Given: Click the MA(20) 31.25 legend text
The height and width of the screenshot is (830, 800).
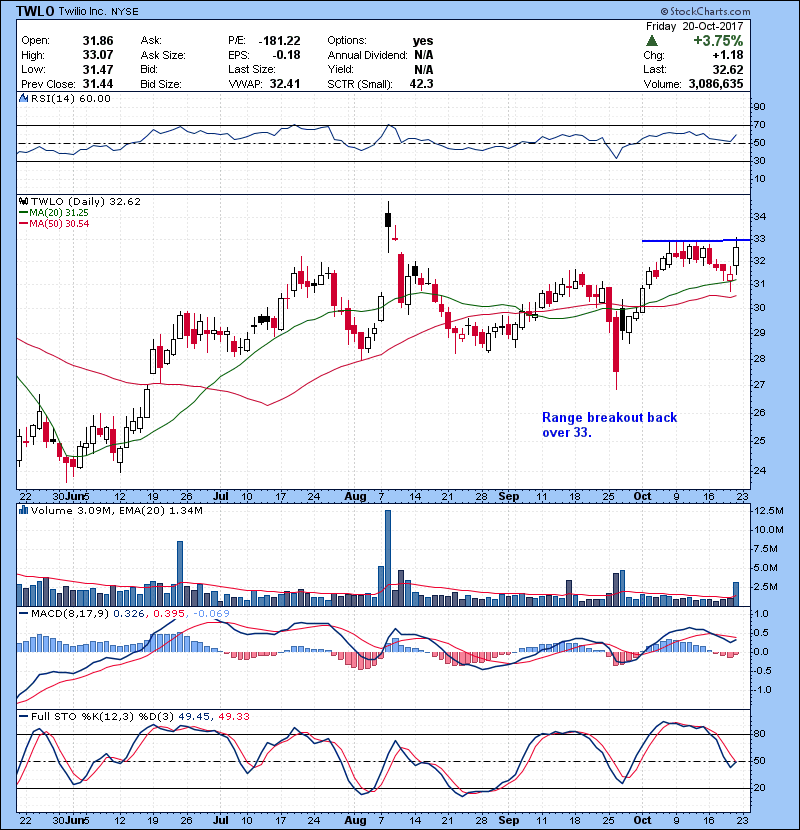Looking at the screenshot, I should pos(59,213).
